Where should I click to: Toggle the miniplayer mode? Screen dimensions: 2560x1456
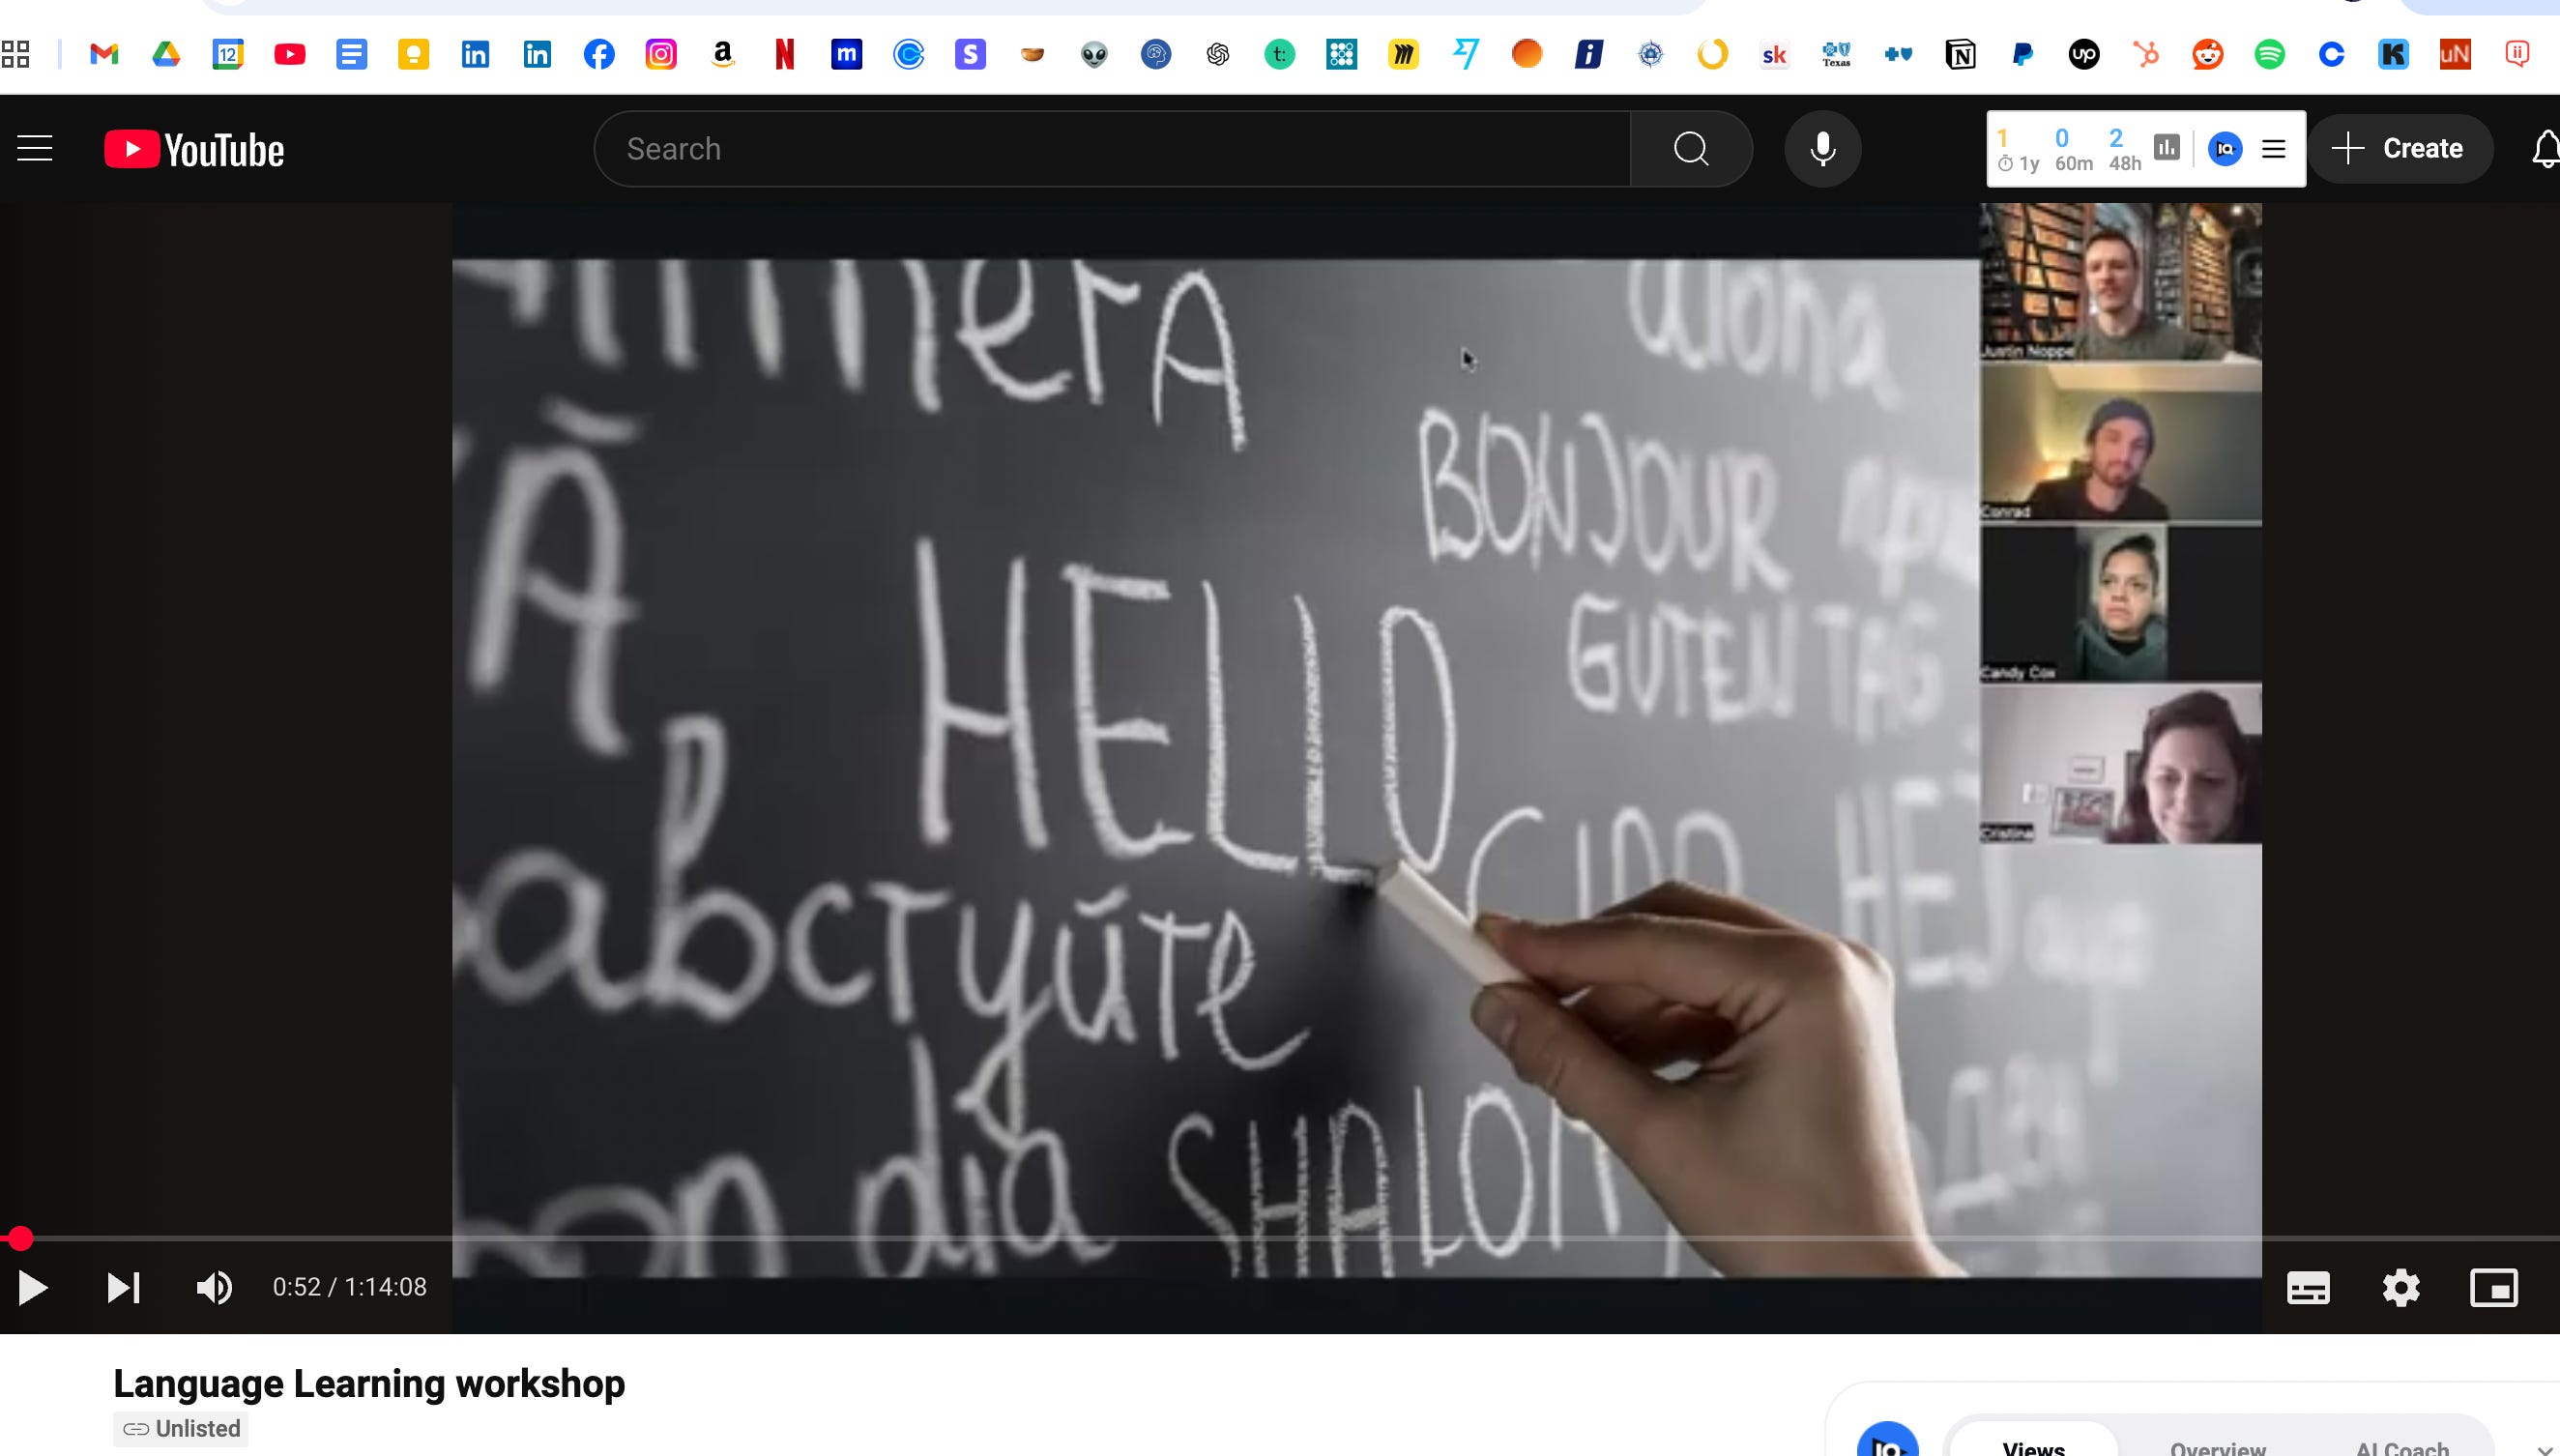(2493, 1287)
